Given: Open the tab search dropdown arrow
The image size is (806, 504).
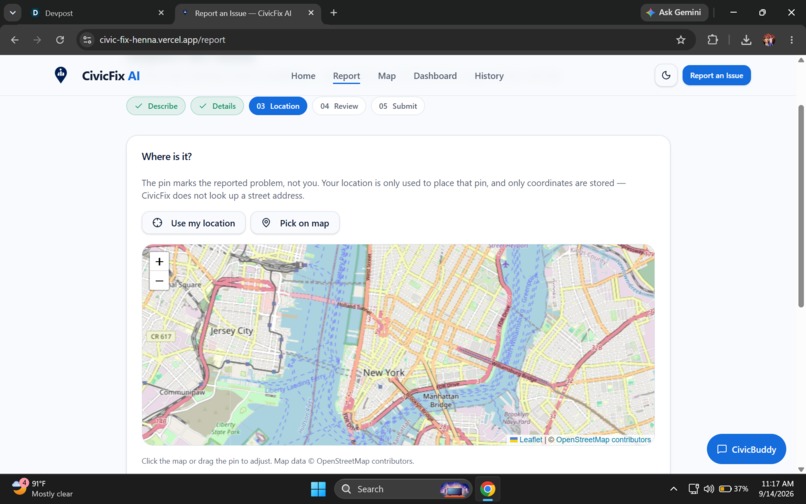Looking at the screenshot, I should pyautogui.click(x=12, y=13).
